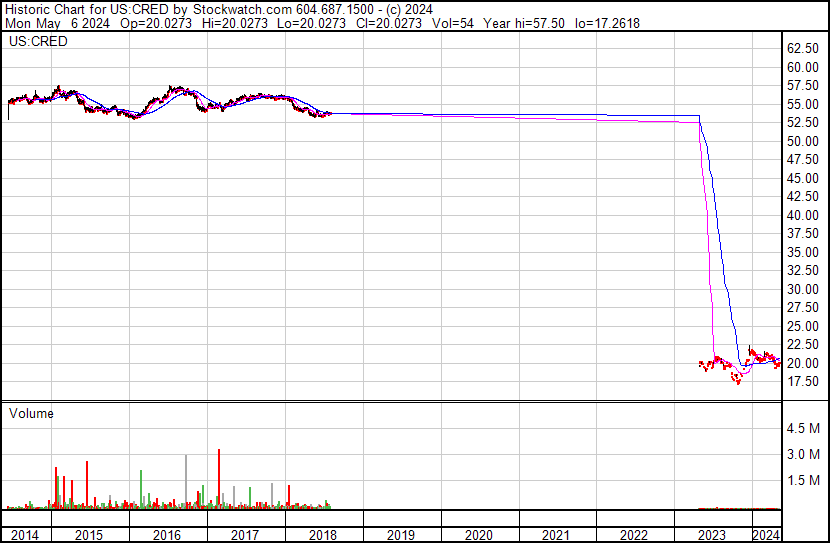Screen dimensions: 830x543
Task: Click the 1.5 M volume axis label
Action: [802, 481]
